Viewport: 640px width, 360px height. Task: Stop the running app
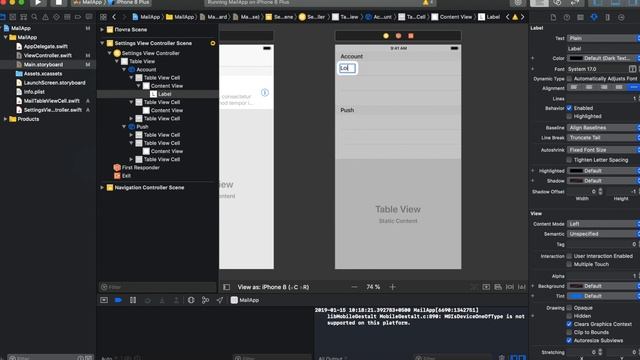(x=59, y=2)
